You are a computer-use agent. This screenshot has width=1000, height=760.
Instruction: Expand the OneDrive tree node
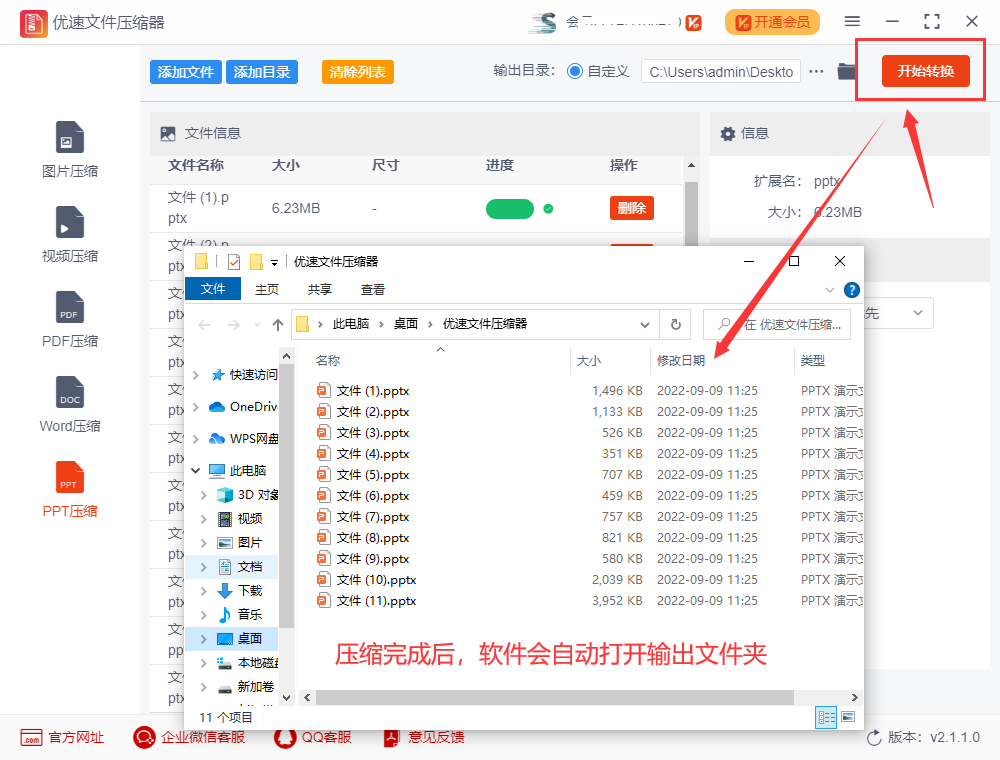196,407
